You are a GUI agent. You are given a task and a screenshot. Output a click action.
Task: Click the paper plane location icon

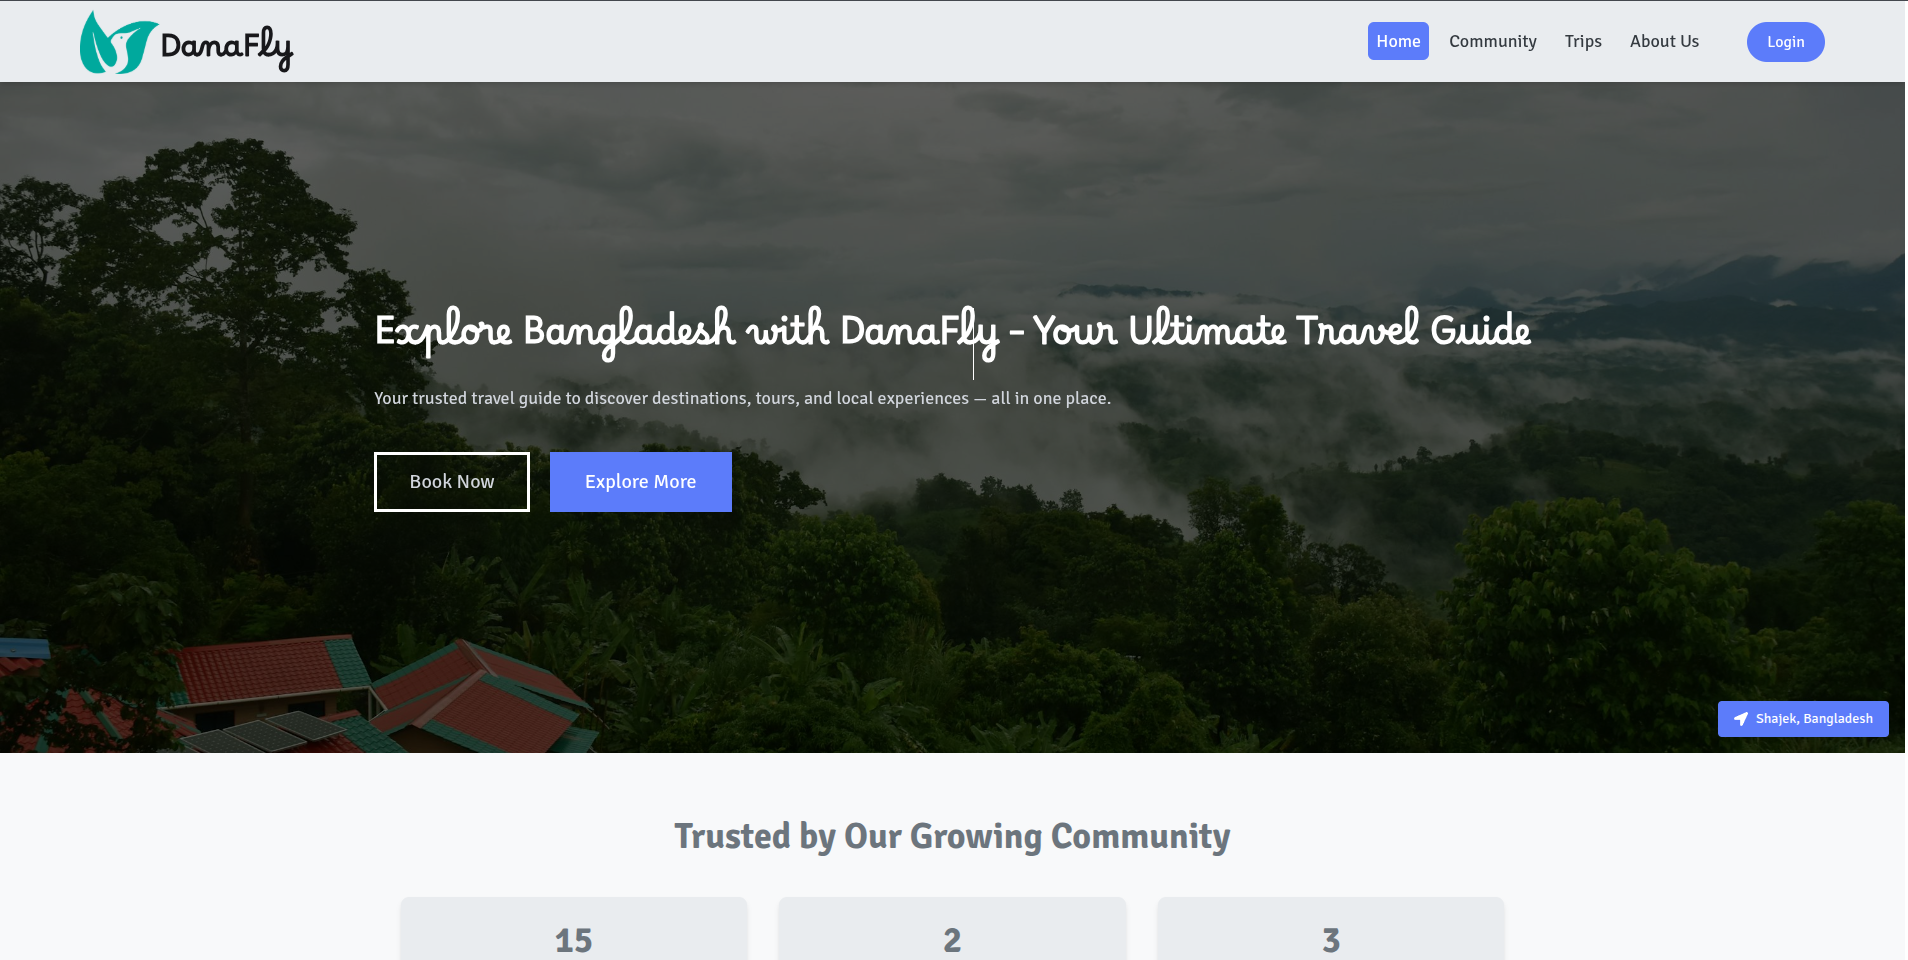[x=1741, y=719]
